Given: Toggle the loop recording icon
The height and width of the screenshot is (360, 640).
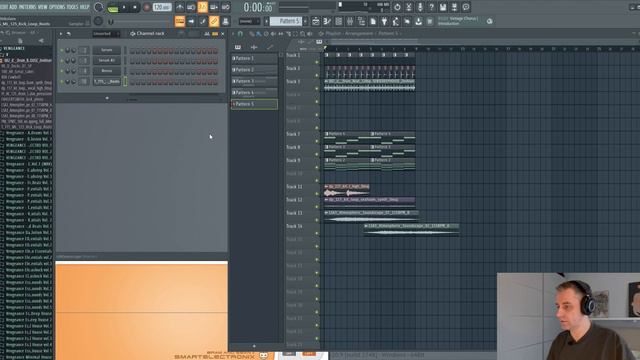Looking at the screenshot, I should [x=225, y=7].
